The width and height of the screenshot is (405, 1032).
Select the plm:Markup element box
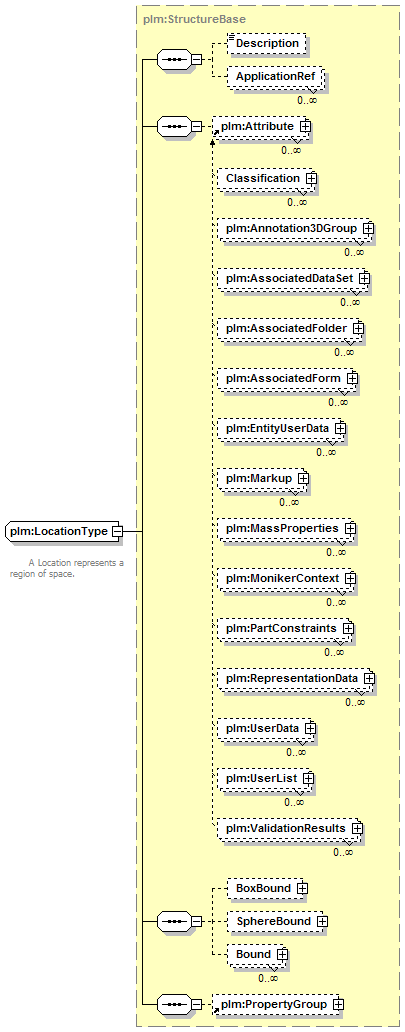coord(263,478)
